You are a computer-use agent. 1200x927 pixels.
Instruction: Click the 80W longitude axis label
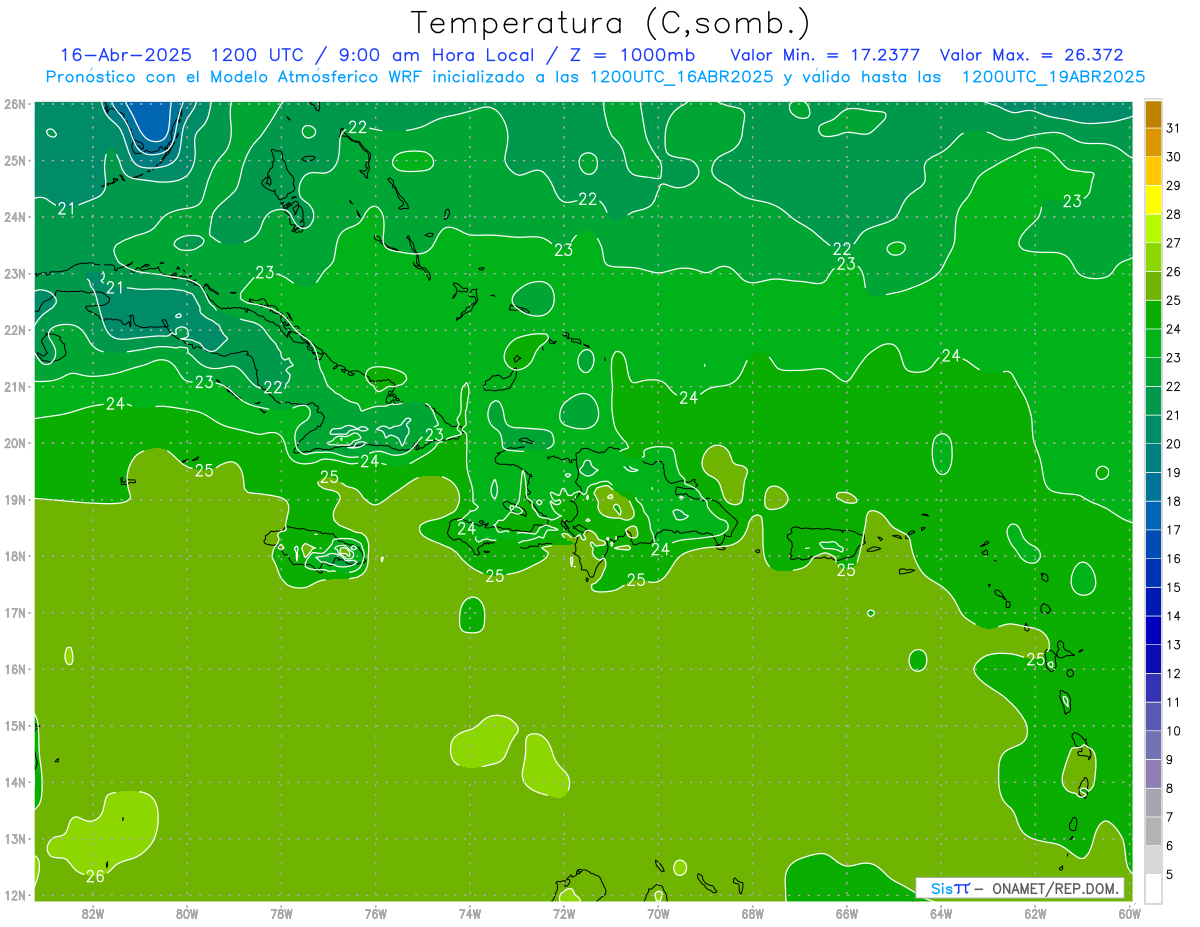point(187,913)
